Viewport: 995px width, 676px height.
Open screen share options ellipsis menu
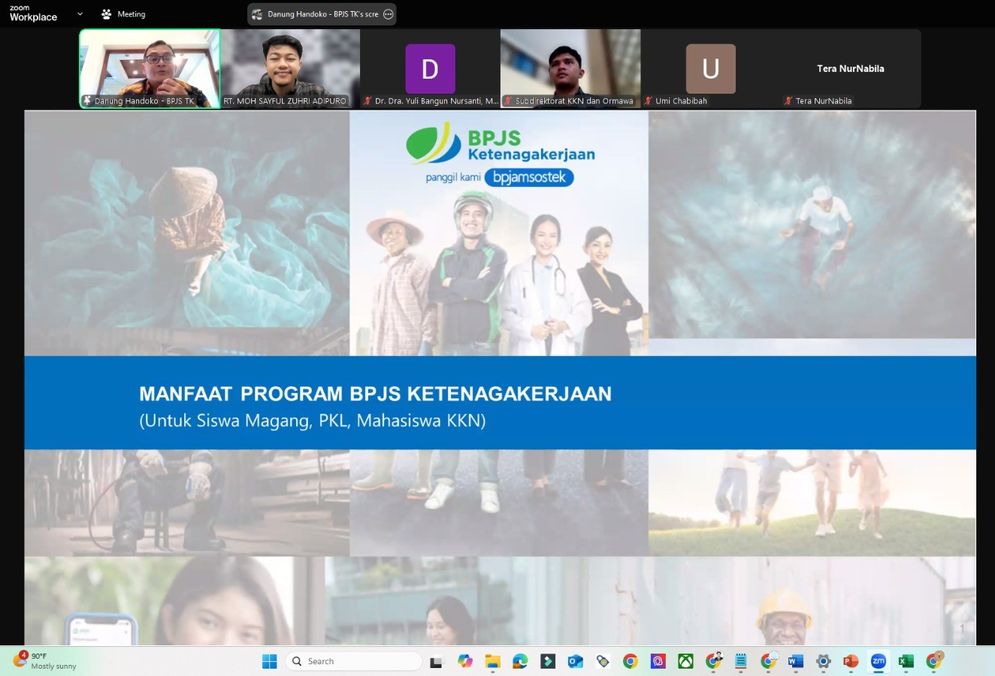[x=388, y=14]
